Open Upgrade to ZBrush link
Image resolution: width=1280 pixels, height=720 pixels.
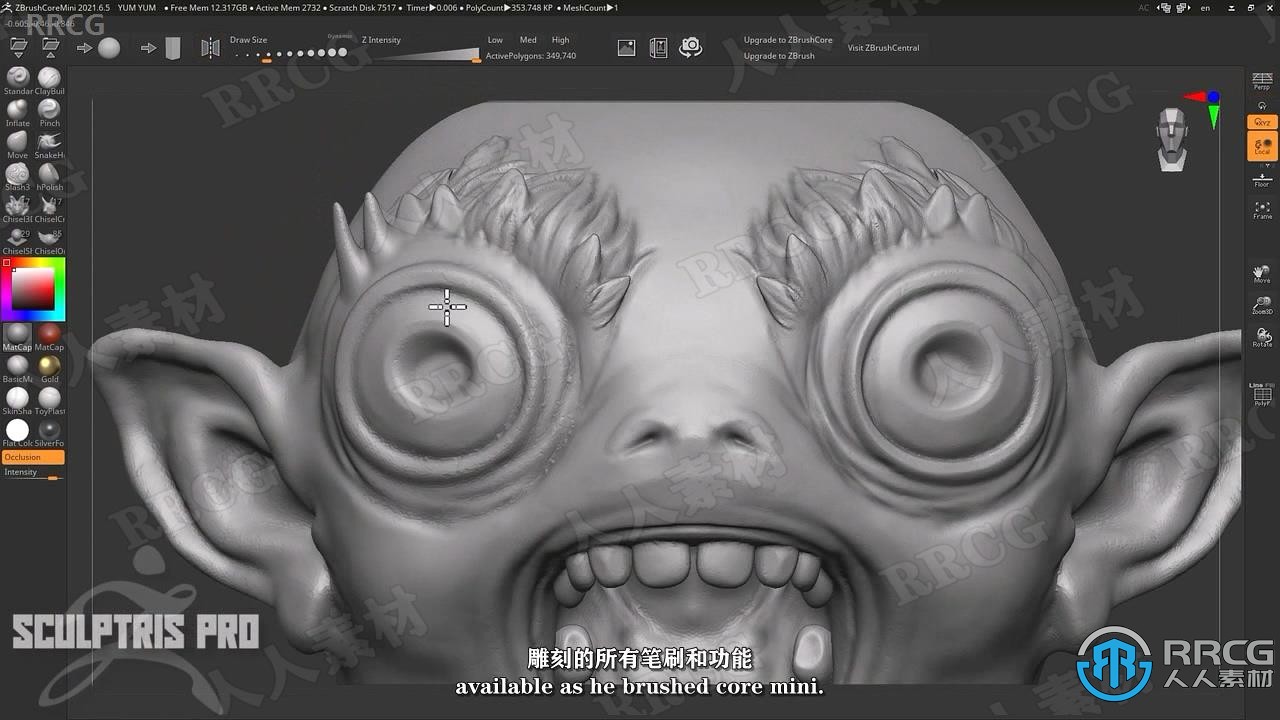779,56
